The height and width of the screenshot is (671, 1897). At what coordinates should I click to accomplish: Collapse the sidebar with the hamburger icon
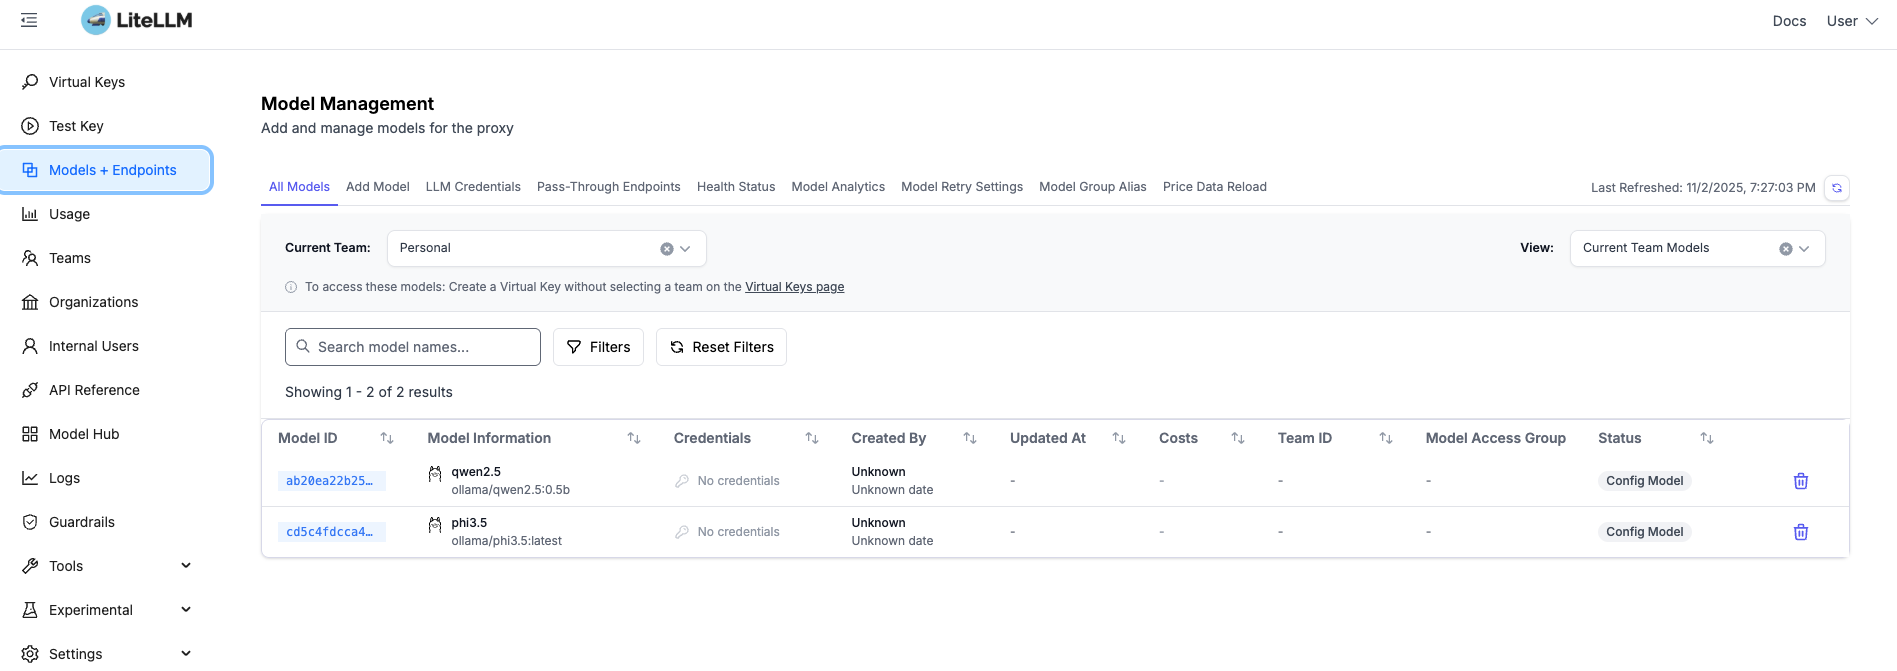pos(29,20)
